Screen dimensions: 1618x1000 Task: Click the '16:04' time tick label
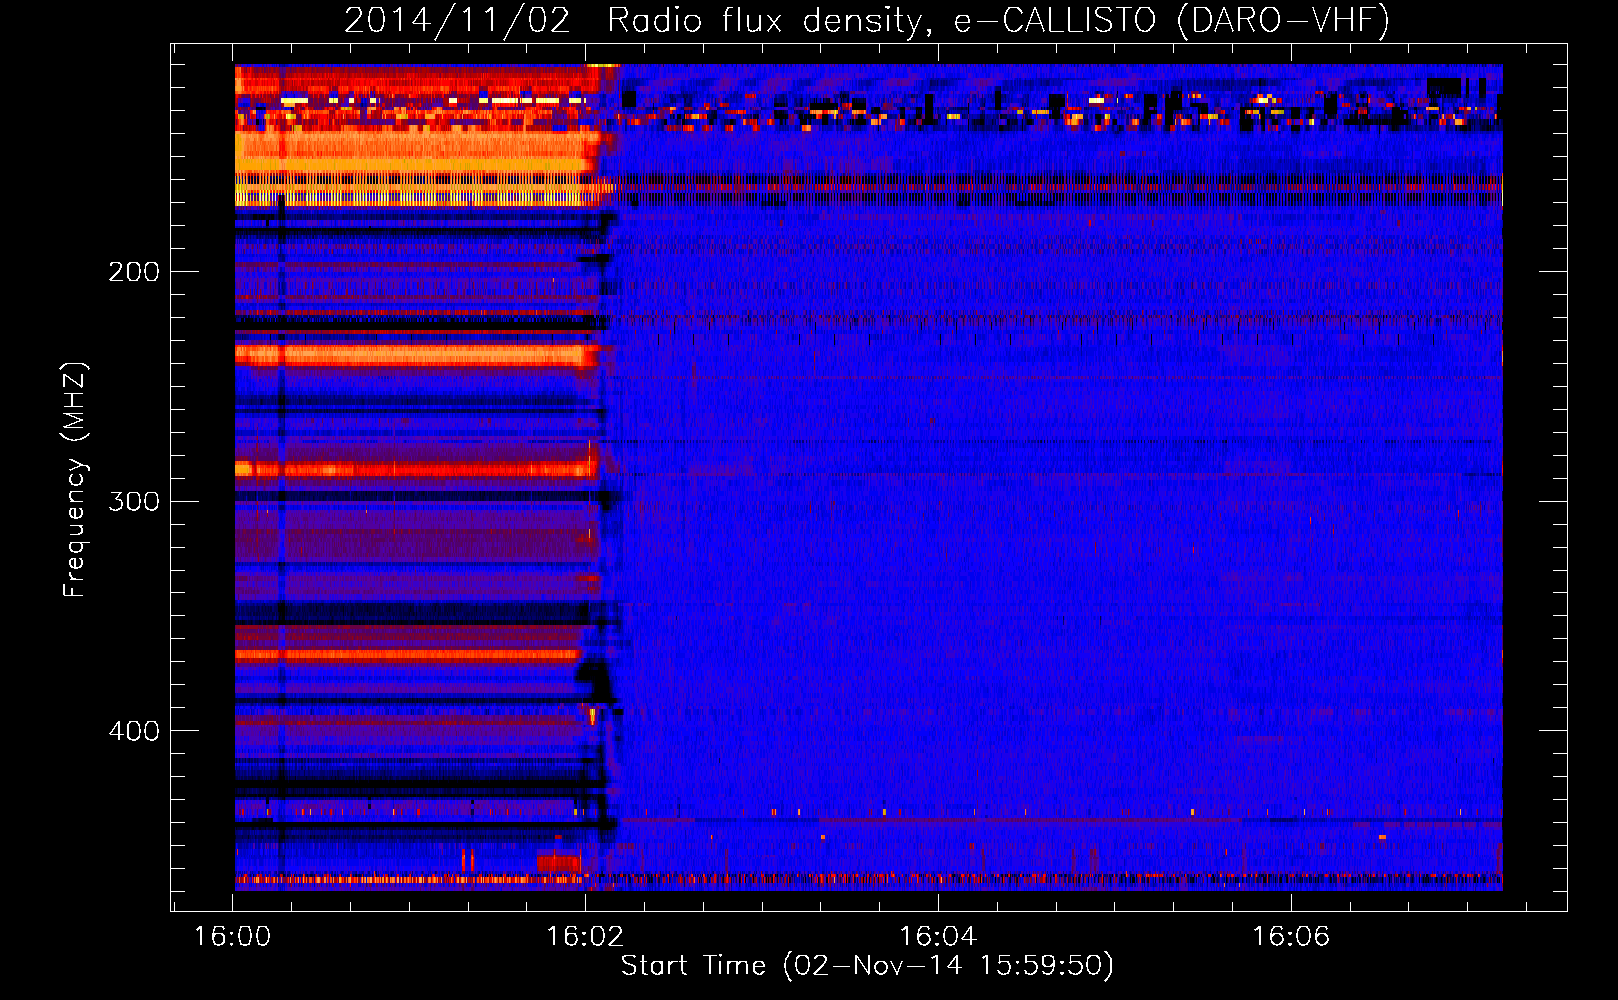pos(938,937)
